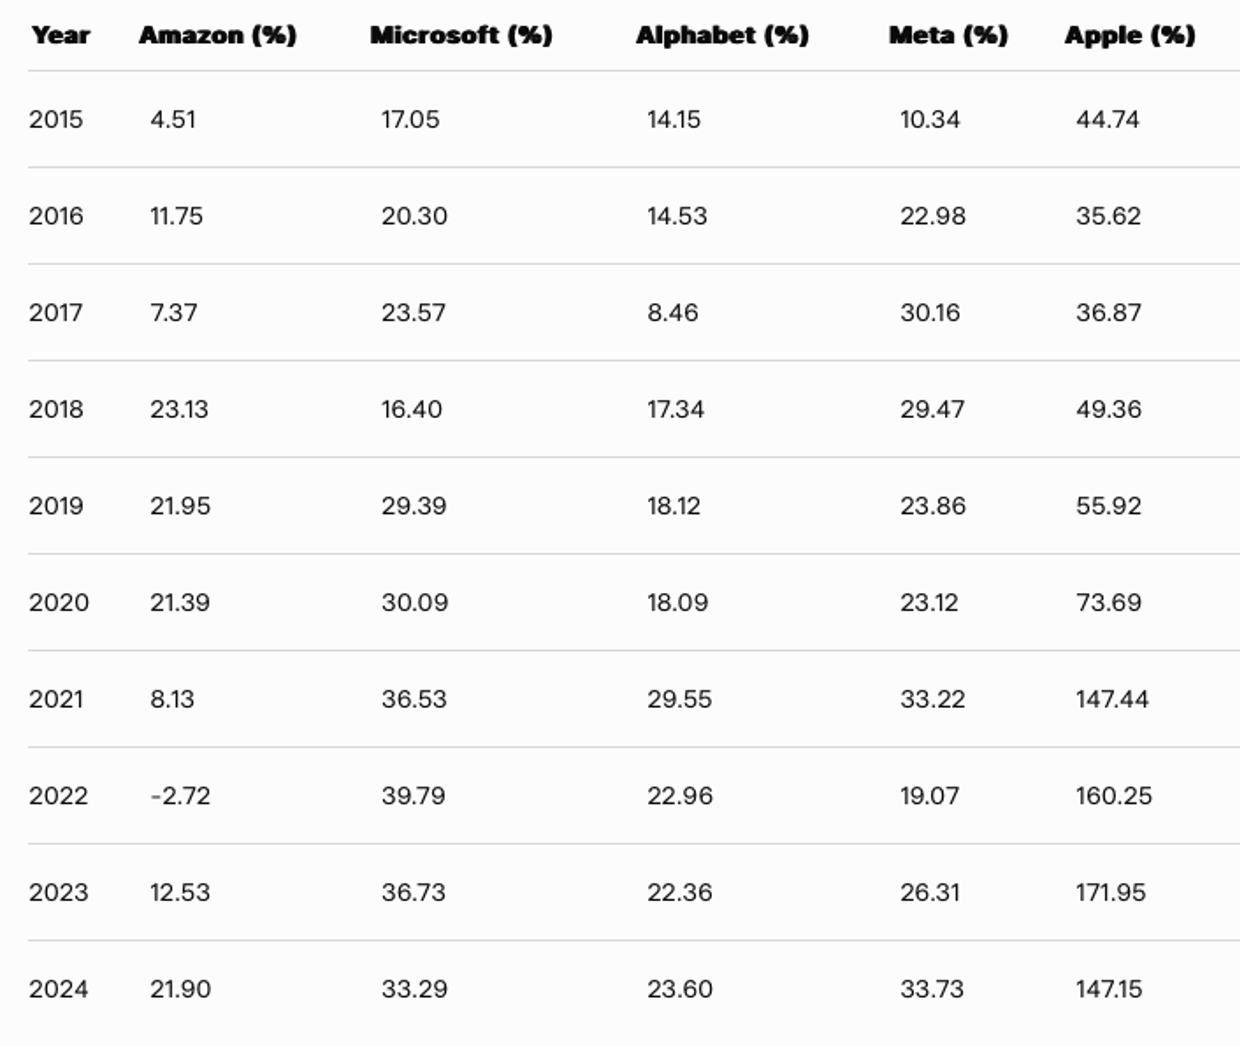
Task: Select Alphabet's 2021 value 29.55
Action: 679,699
